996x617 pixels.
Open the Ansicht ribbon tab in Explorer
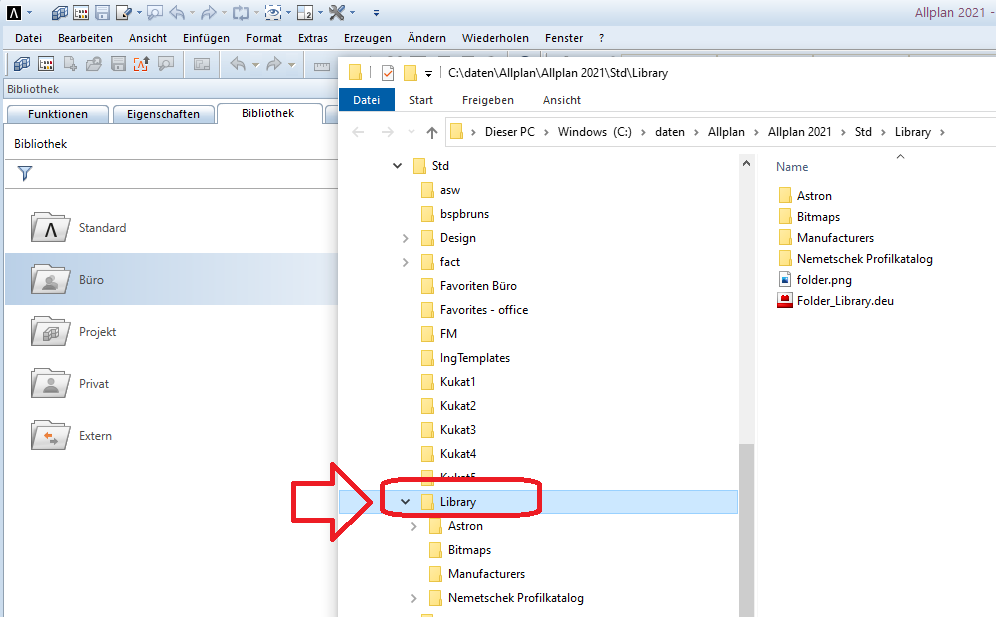[x=561, y=100]
